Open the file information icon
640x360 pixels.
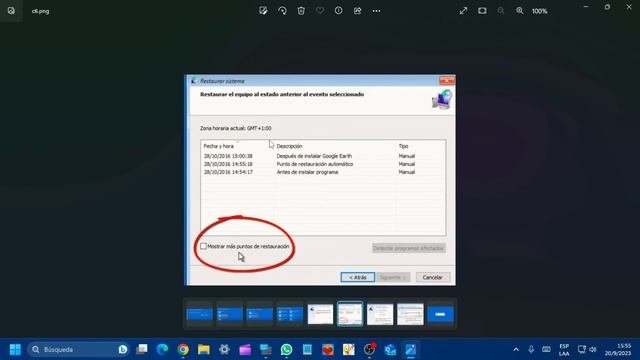[338, 11]
